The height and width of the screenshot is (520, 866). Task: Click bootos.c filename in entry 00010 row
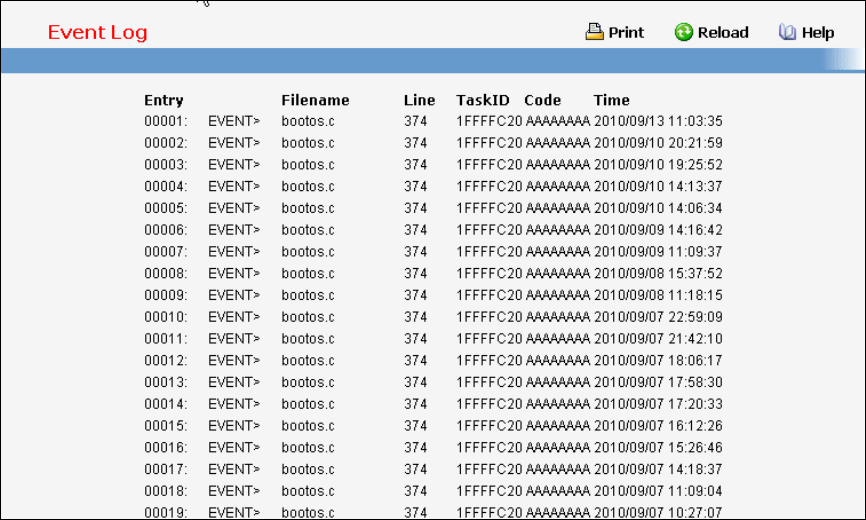coord(308,317)
